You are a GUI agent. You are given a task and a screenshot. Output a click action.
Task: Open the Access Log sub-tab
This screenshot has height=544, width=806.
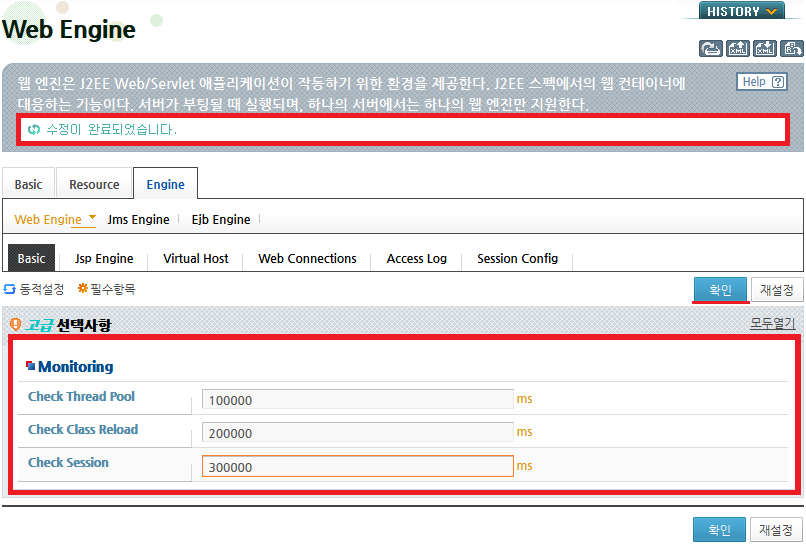[x=416, y=258]
